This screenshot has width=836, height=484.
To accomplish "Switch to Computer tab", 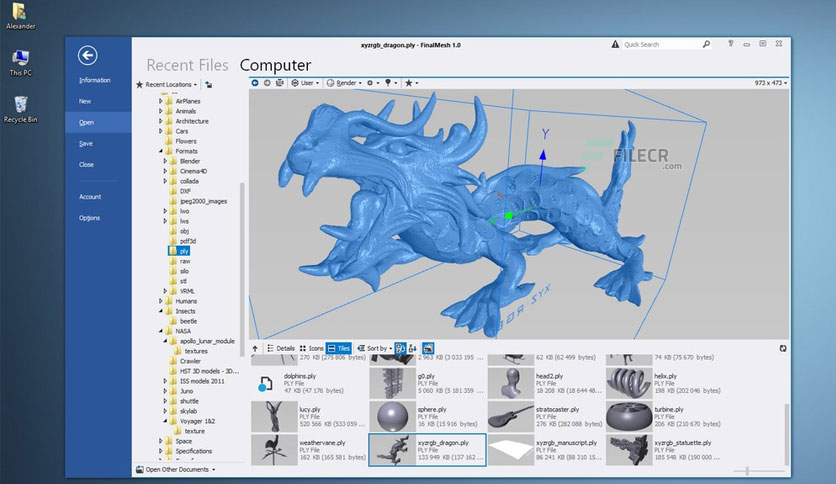I will coord(275,65).
